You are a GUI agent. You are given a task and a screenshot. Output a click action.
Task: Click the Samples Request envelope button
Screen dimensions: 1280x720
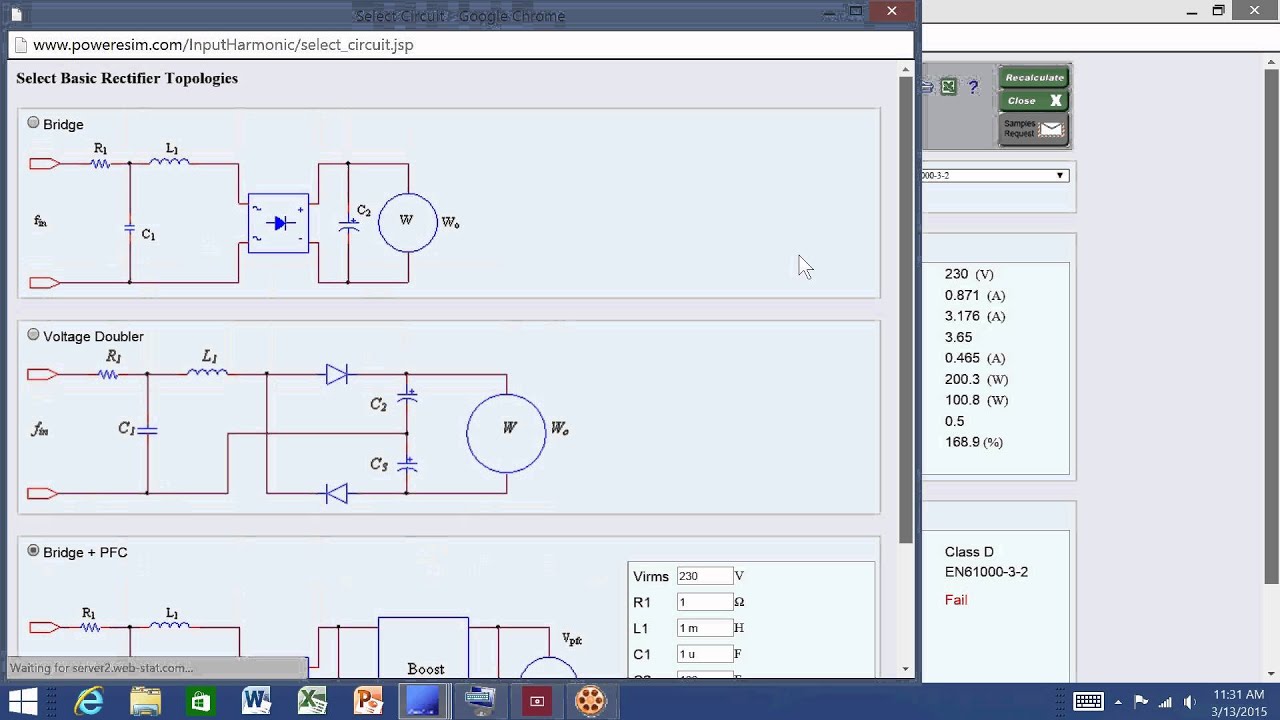click(x=1034, y=129)
